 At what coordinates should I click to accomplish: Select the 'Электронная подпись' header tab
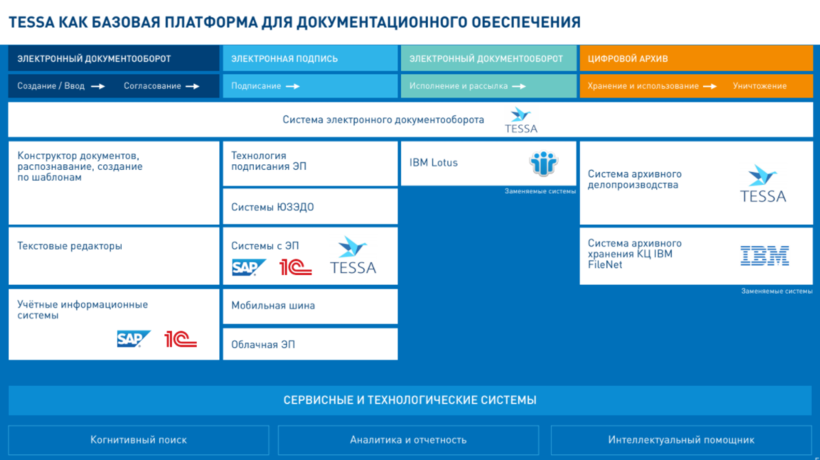309,59
